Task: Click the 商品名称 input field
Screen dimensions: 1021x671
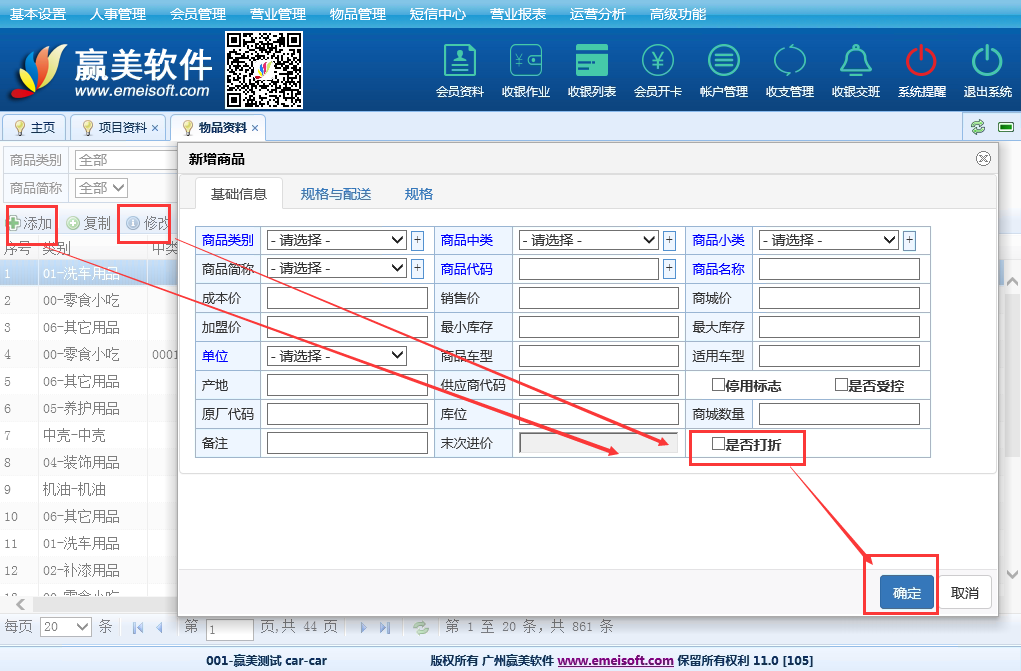Action: click(x=839, y=269)
